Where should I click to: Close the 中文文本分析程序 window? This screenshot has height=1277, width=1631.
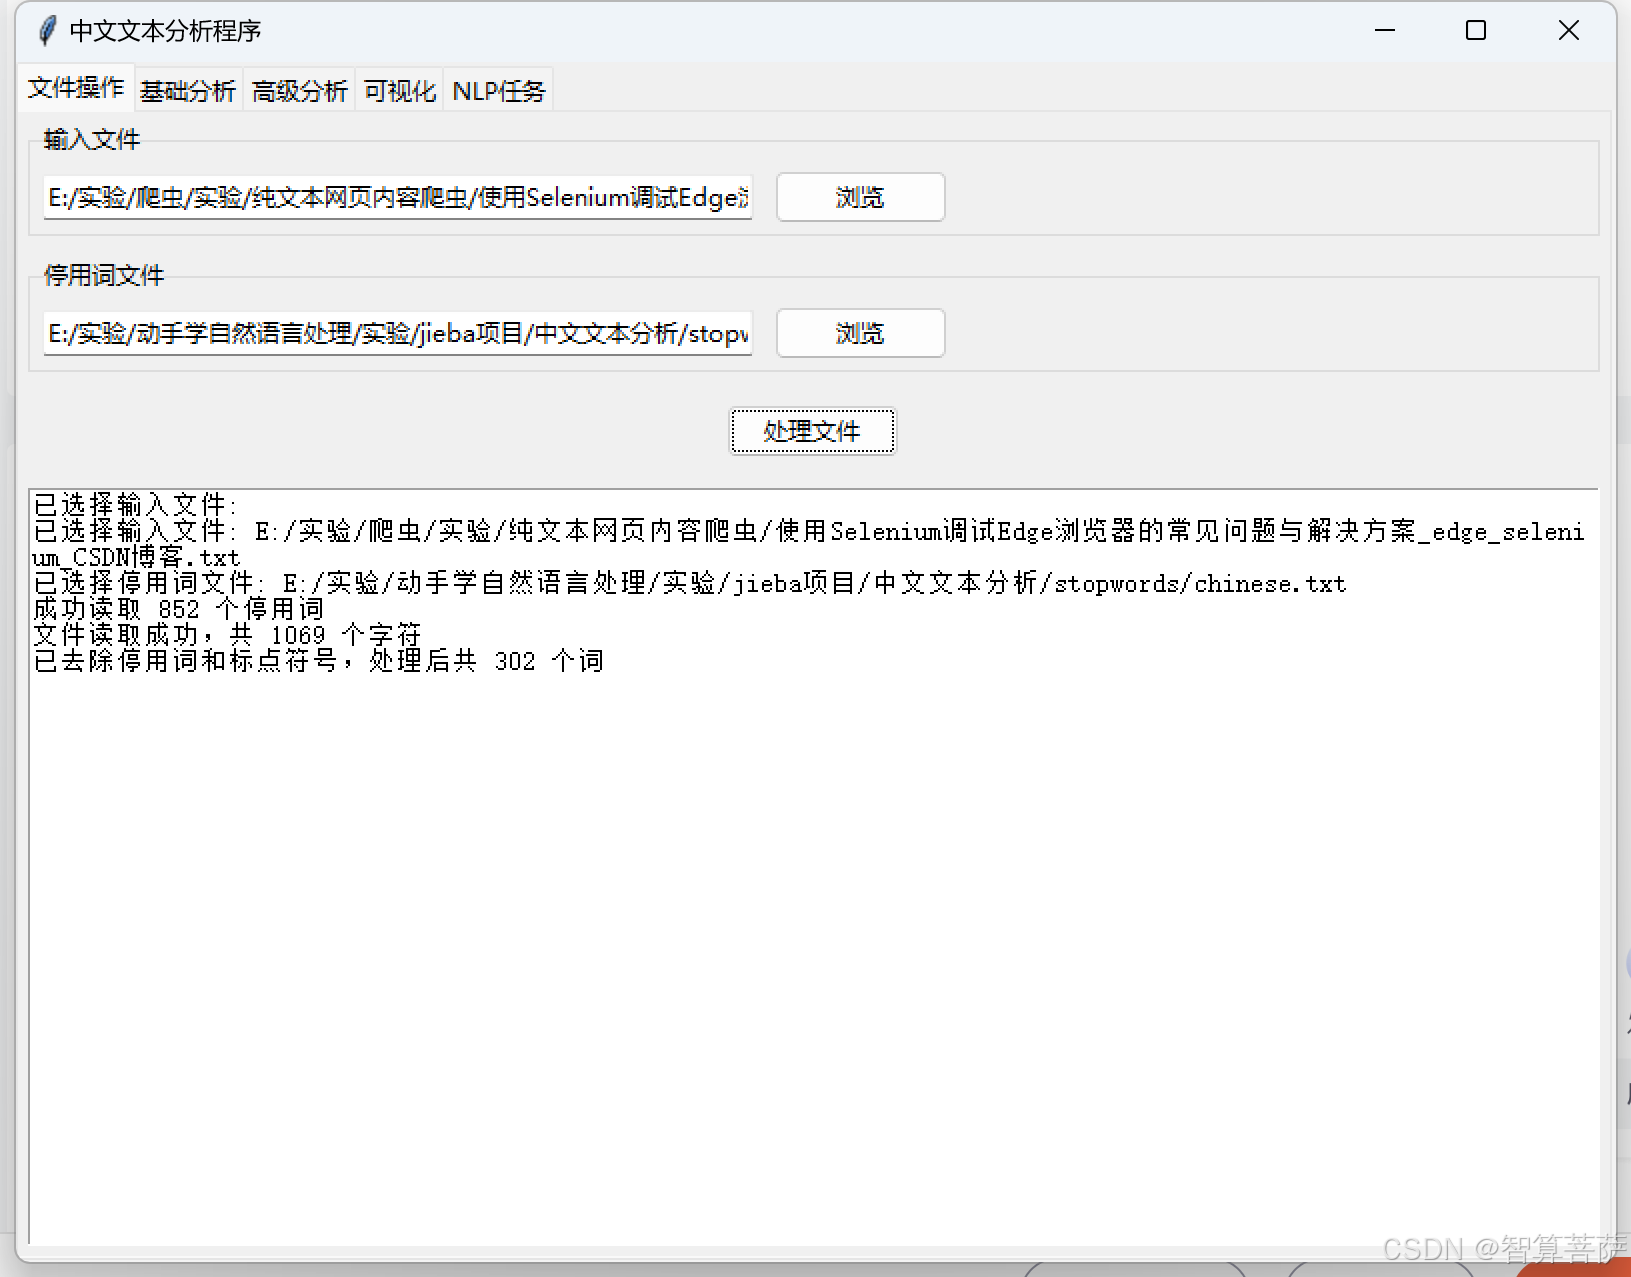[1568, 31]
